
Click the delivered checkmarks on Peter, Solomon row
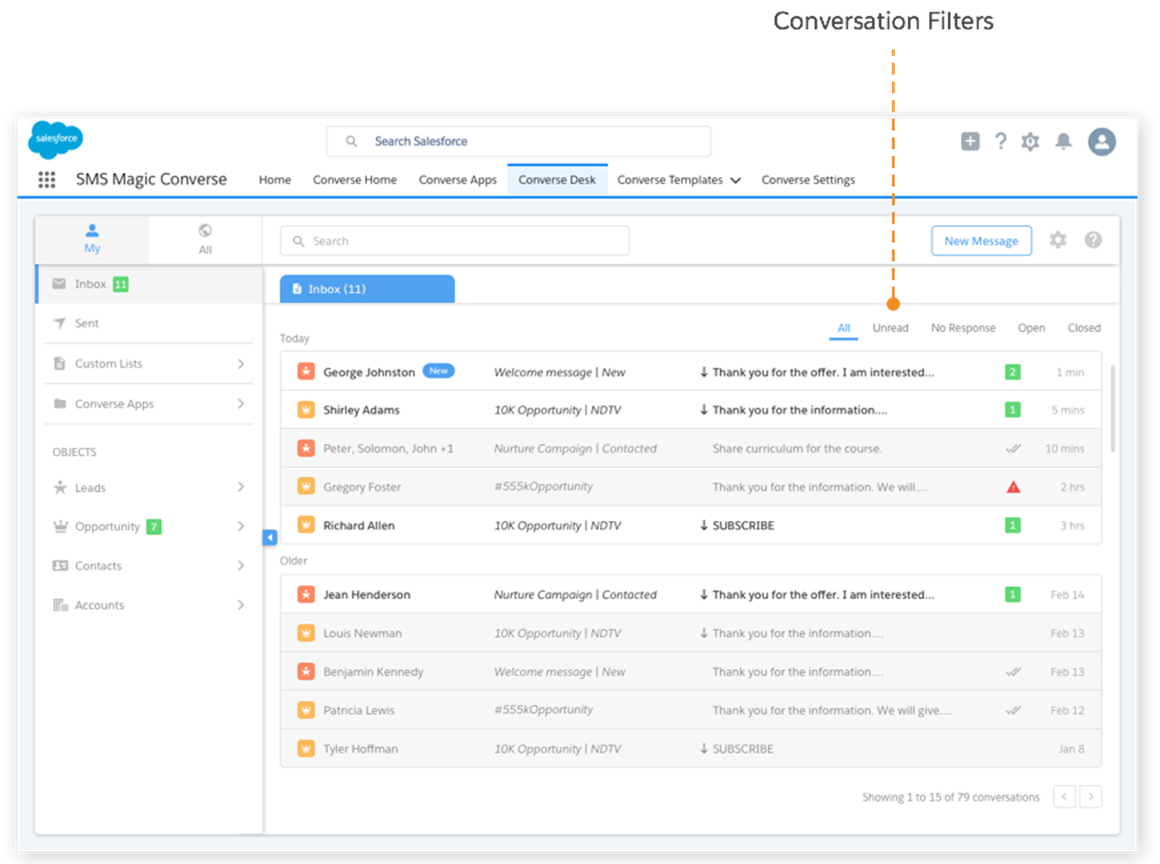[1014, 448]
